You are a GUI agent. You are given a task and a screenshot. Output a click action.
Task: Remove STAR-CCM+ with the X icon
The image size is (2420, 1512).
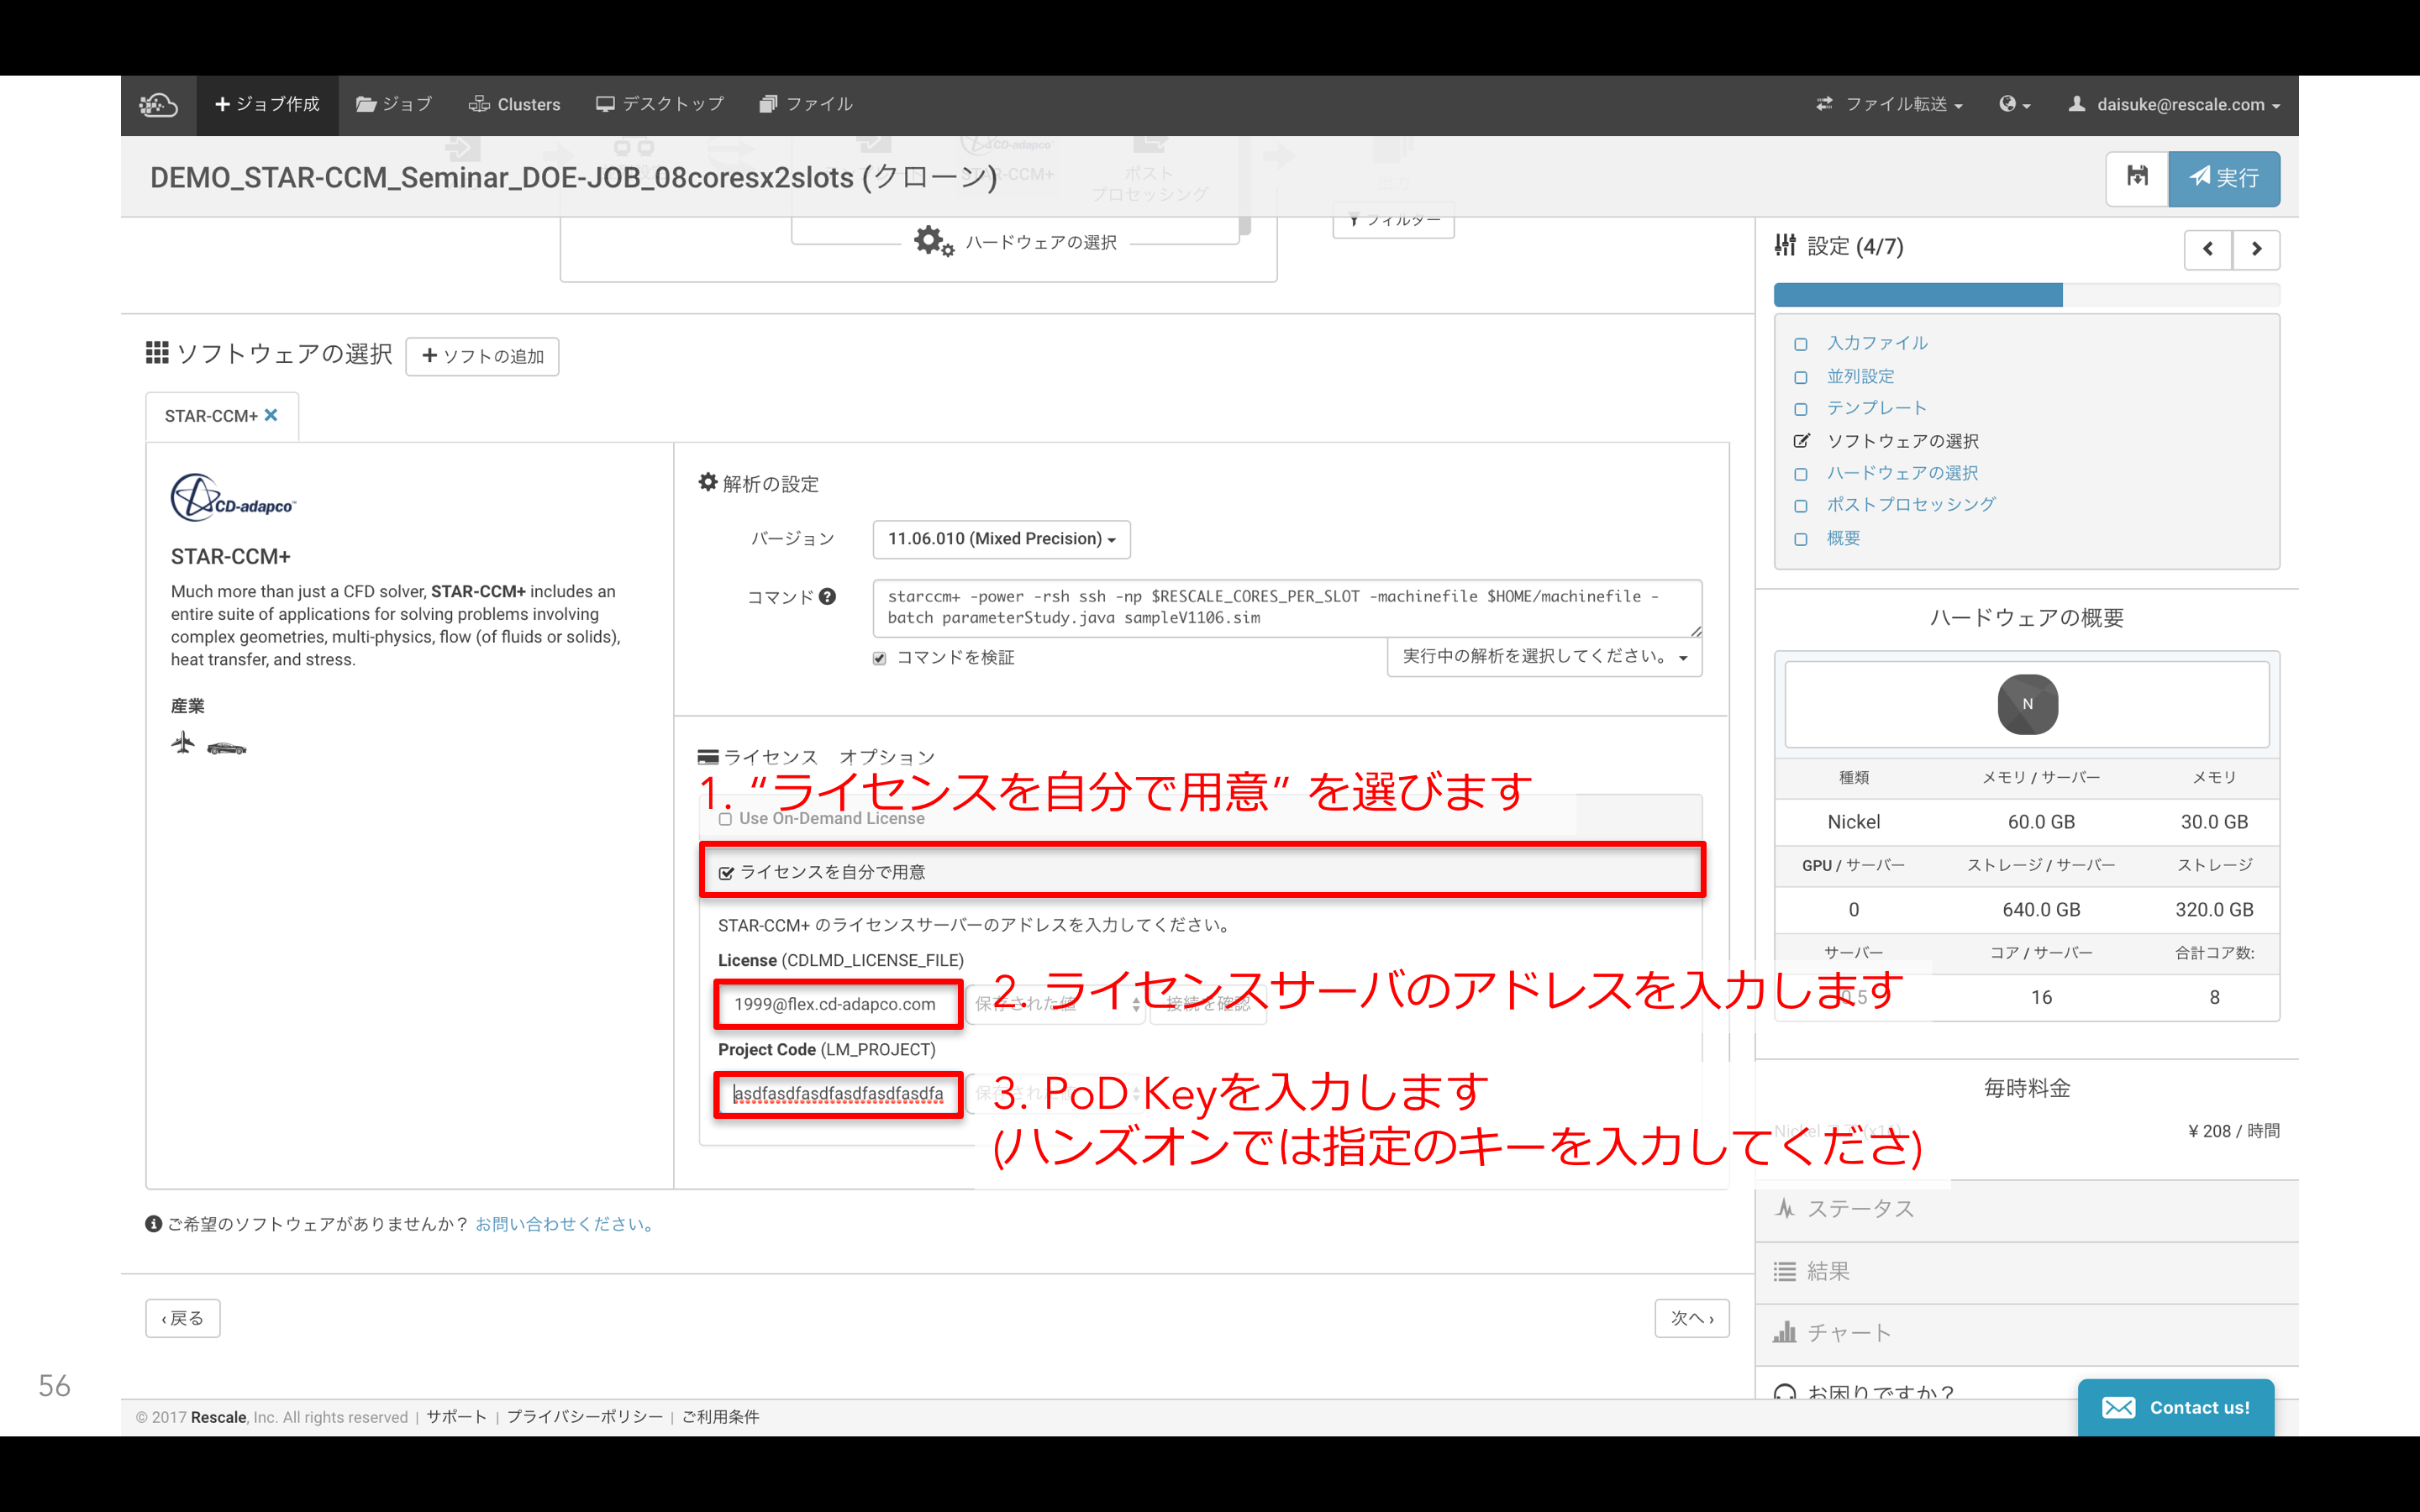pyautogui.click(x=271, y=415)
